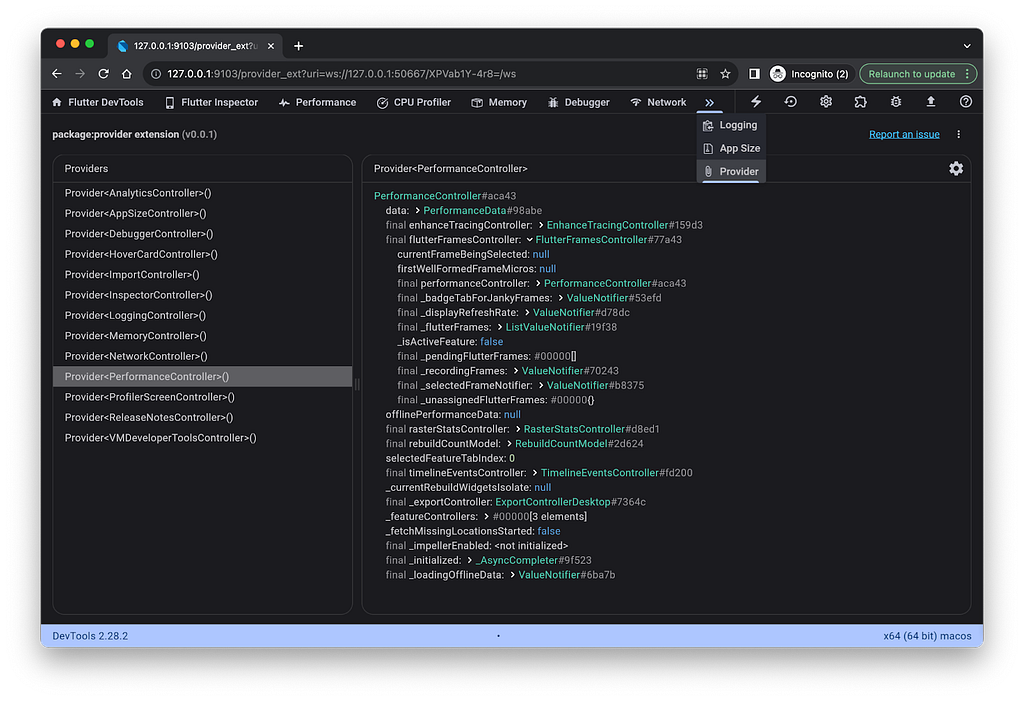The height and width of the screenshot is (701, 1024).
Task: Click the DevTools 2.28.2 version text
Action: tap(90, 636)
